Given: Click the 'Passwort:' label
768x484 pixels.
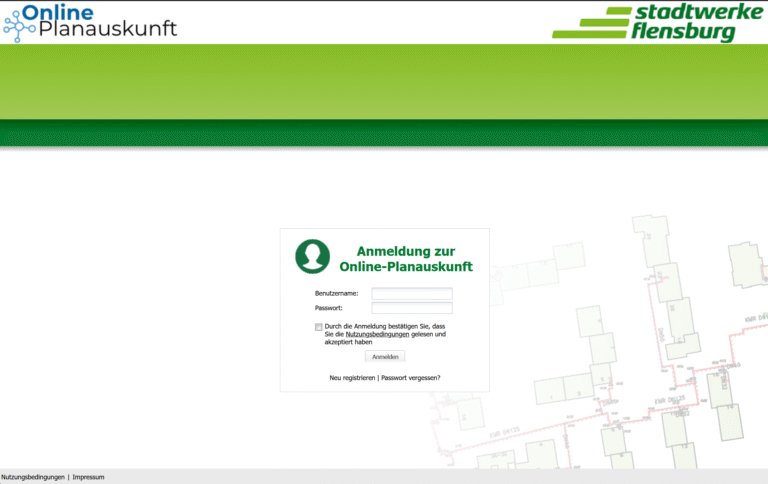Looking at the screenshot, I should (x=329, y=308).
